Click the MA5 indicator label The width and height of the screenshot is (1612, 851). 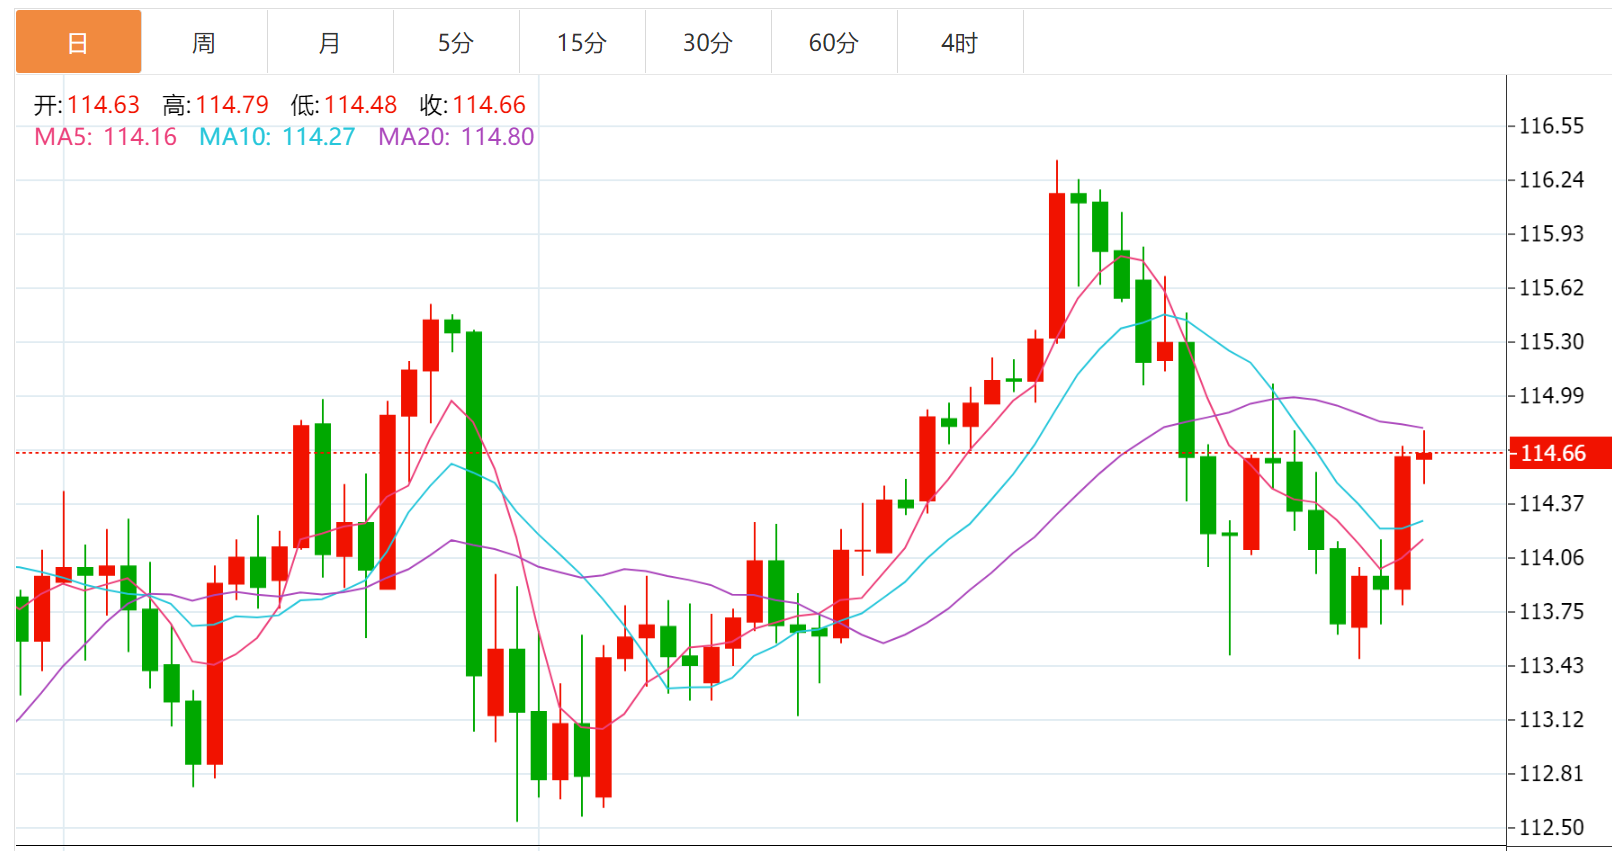(105, 137)
